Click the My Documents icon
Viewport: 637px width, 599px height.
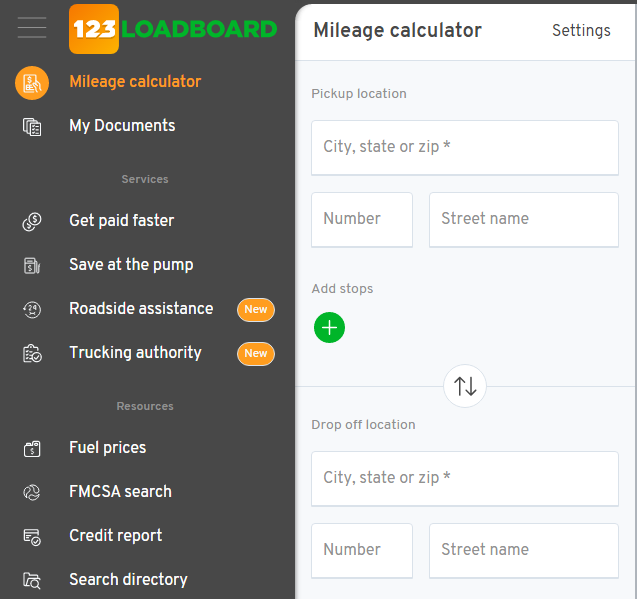32,126
